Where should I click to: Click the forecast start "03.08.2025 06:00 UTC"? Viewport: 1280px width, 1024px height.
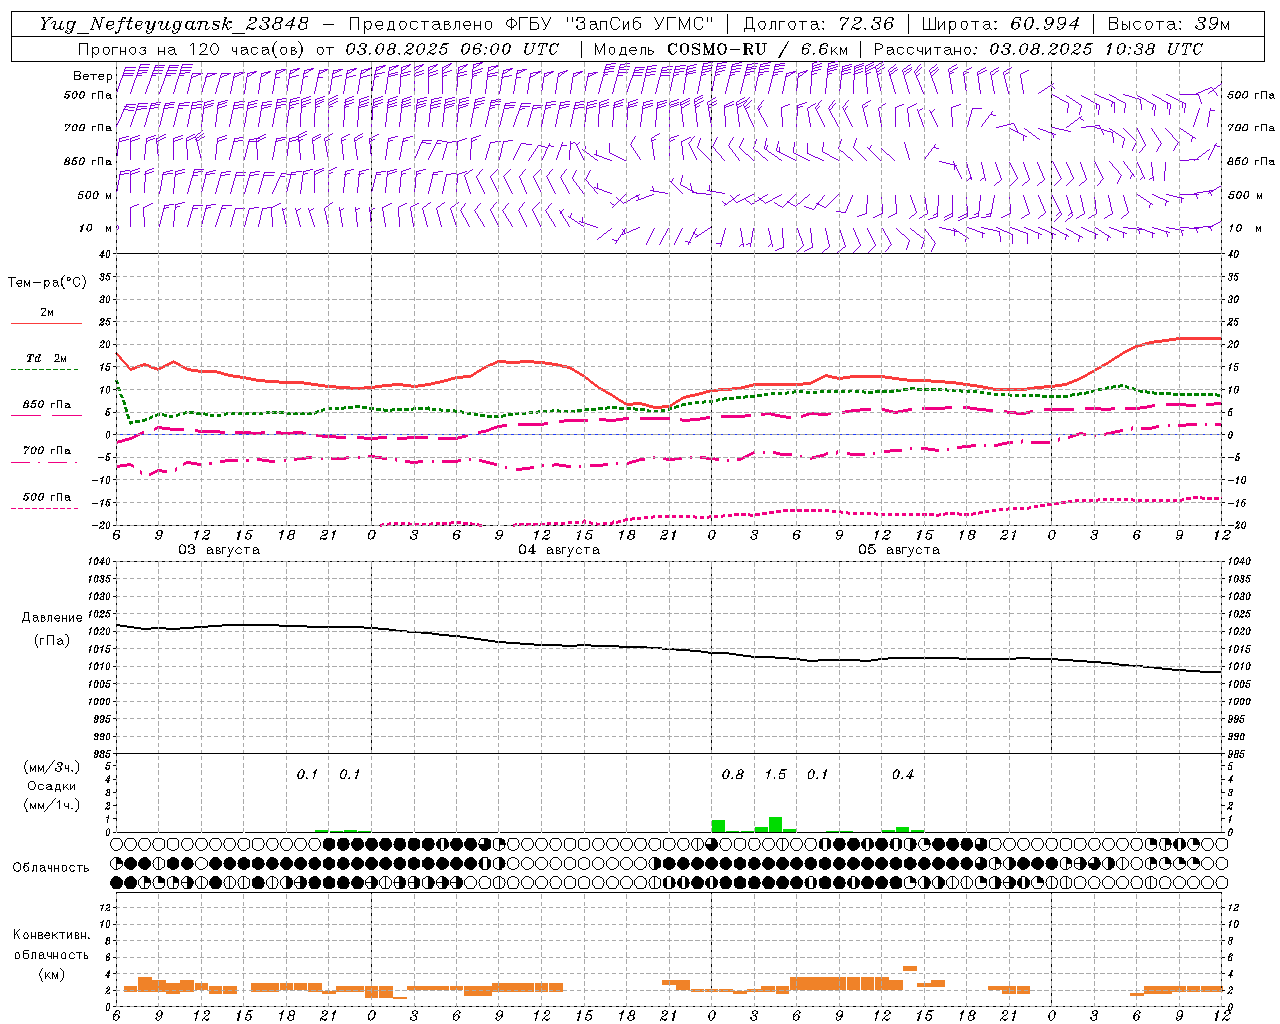(452, 49)
